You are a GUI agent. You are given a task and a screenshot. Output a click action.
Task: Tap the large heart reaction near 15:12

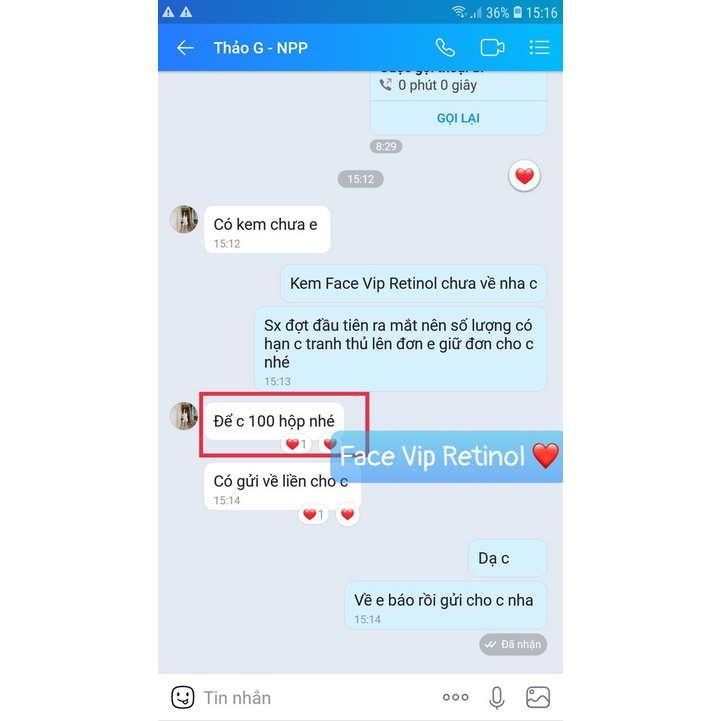click(524, 176)
